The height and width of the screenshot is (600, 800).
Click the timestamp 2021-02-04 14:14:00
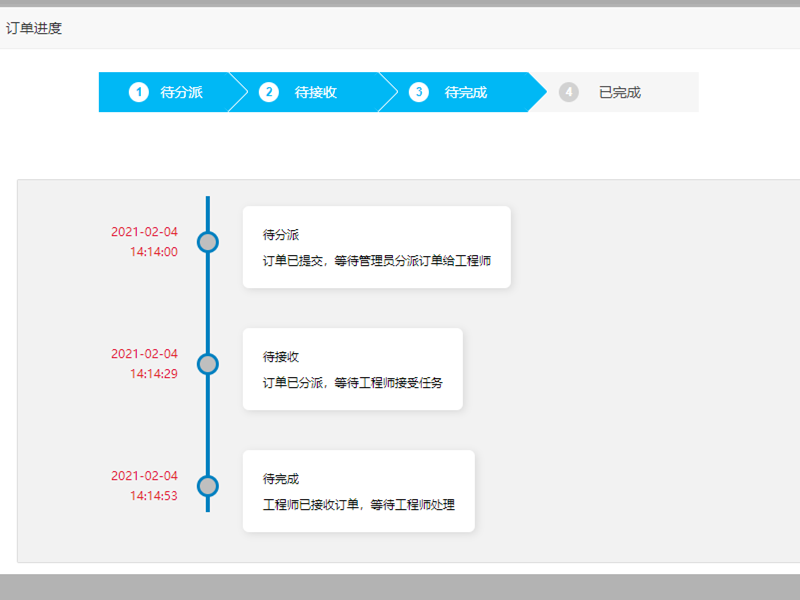(x=145, y=243)
